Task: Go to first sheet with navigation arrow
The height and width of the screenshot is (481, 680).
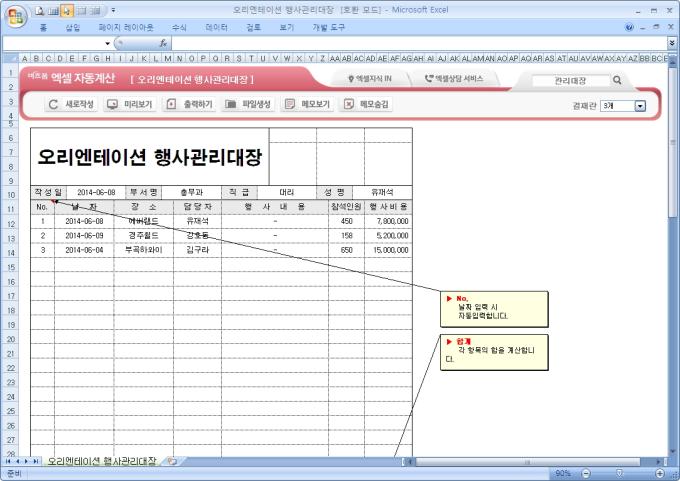Action: pyautogui.click(x=8, y=461)
